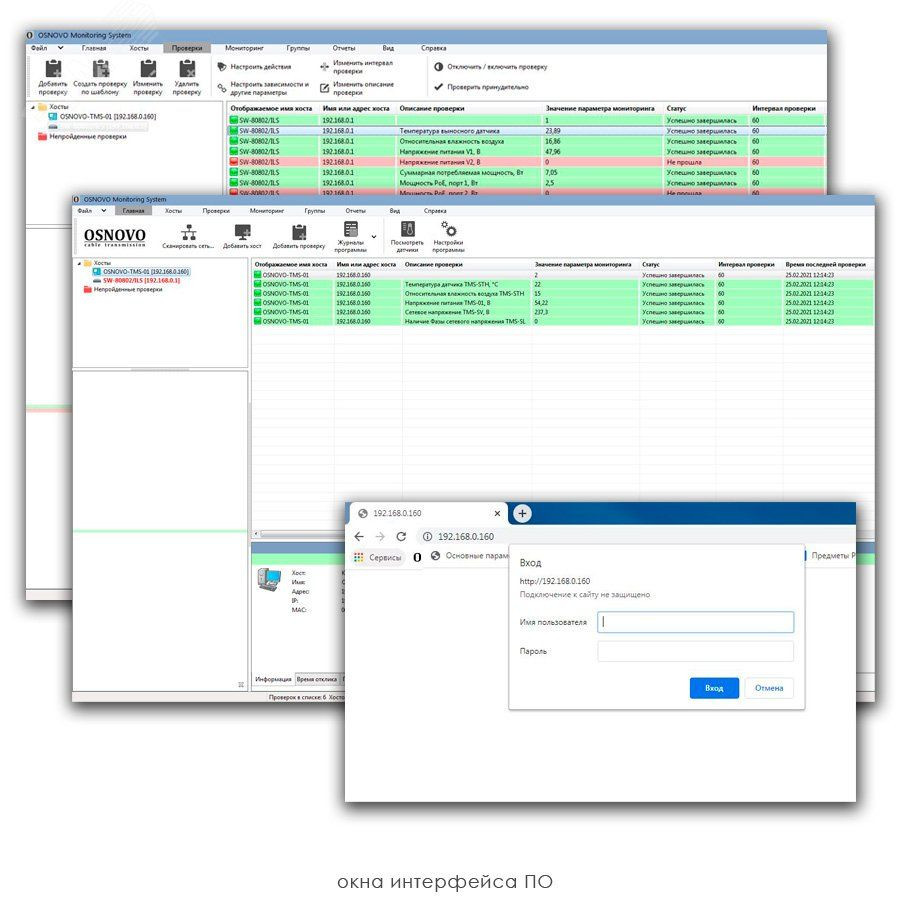Click the Добавить хост icon
Viewport: 900px width, 900px height.
pyautogui.click(x=243, y=232)
